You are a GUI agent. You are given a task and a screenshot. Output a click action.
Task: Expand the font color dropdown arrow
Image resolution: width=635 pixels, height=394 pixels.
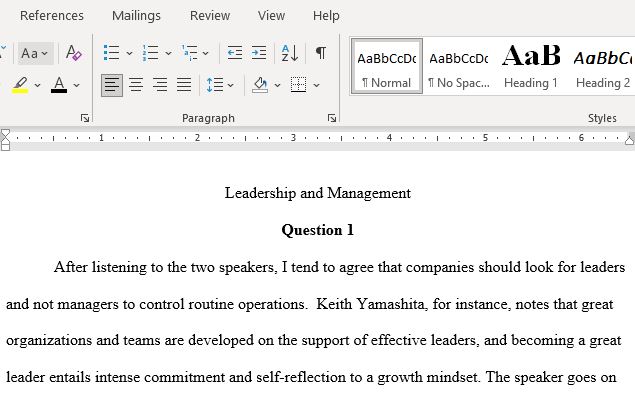pos(76,85)
